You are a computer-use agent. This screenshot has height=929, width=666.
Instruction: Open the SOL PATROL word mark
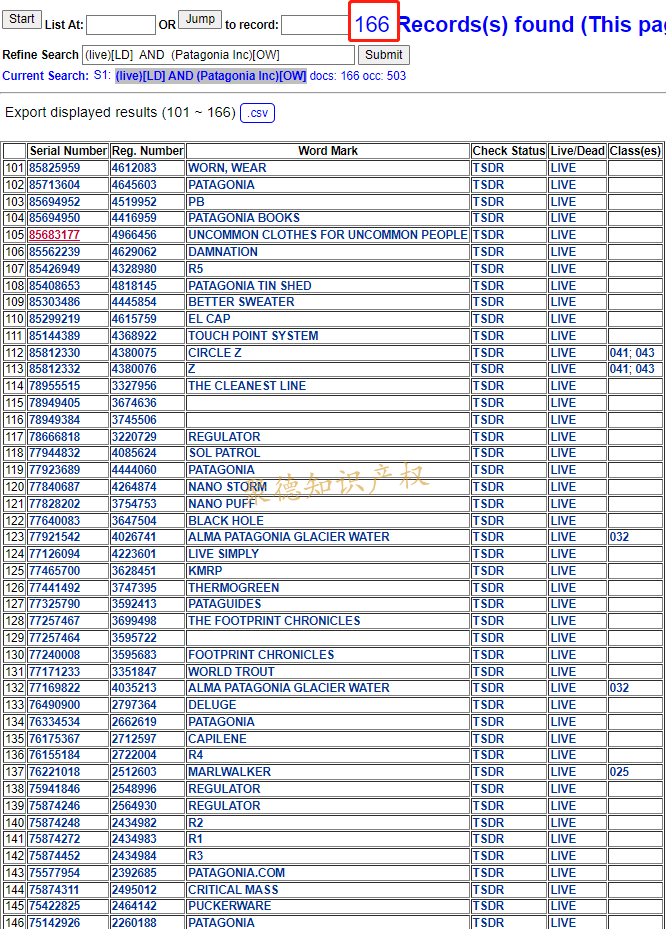pos(224,453)
